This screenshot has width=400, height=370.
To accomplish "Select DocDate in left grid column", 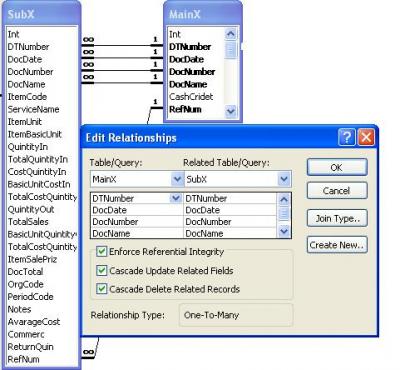I will coord(137,210).
